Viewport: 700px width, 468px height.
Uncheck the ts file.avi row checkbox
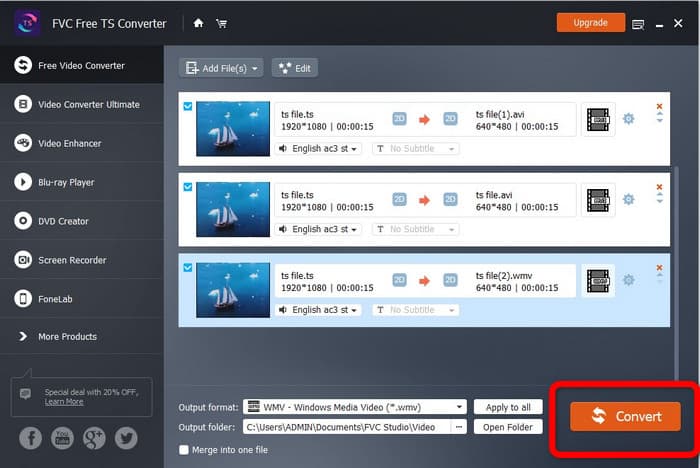pyautogui.click(x=188, y=187)
